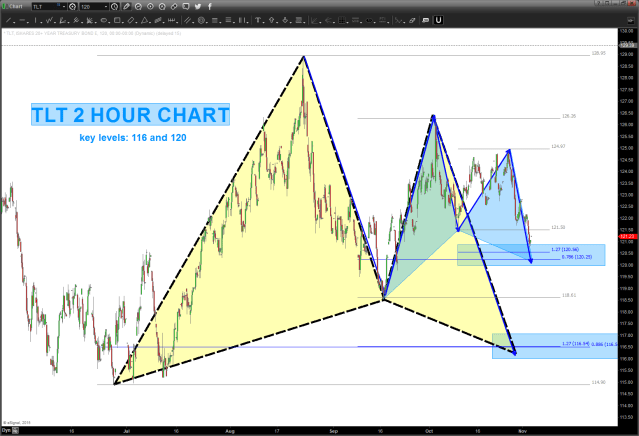Click the chain link icon
639x436 pixels.
pos(174,7)
